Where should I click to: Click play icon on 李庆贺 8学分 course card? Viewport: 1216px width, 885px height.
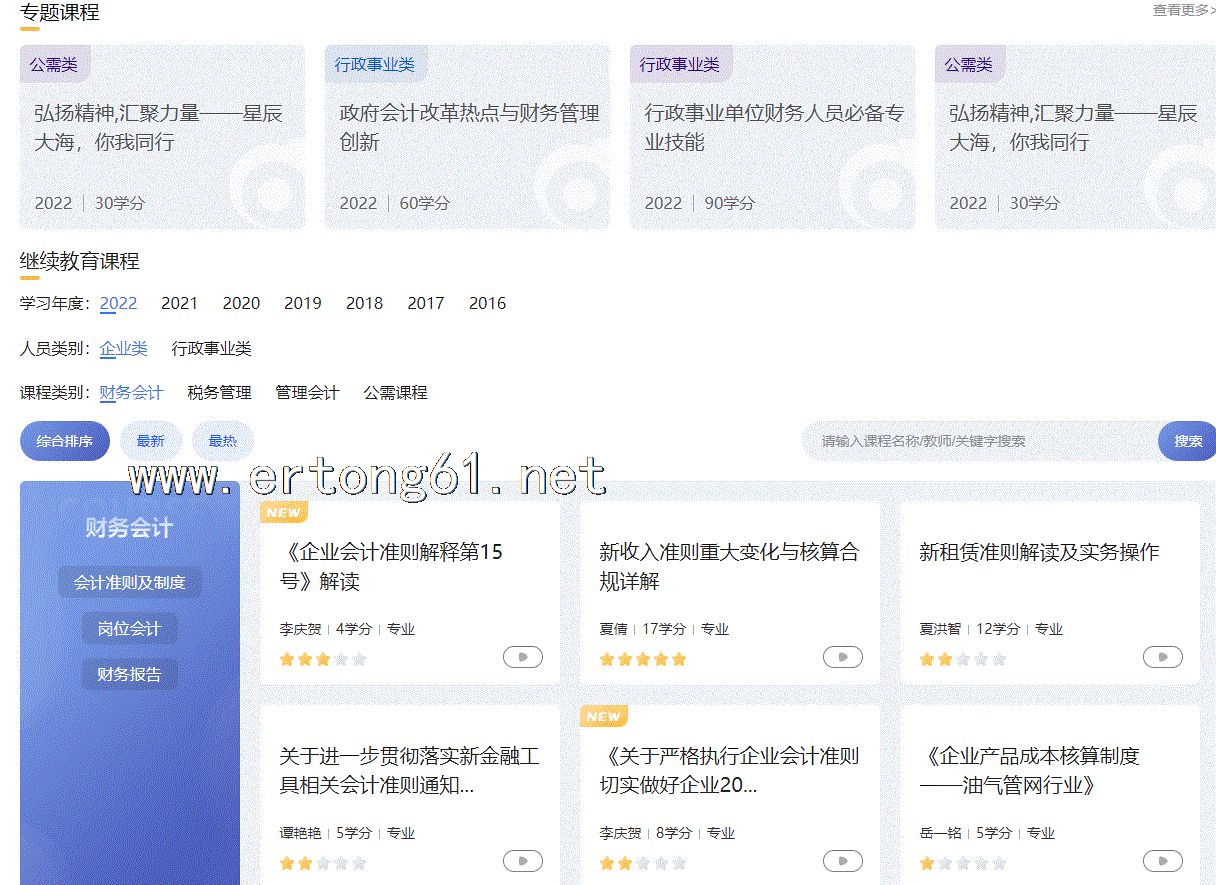click(842, 861)
